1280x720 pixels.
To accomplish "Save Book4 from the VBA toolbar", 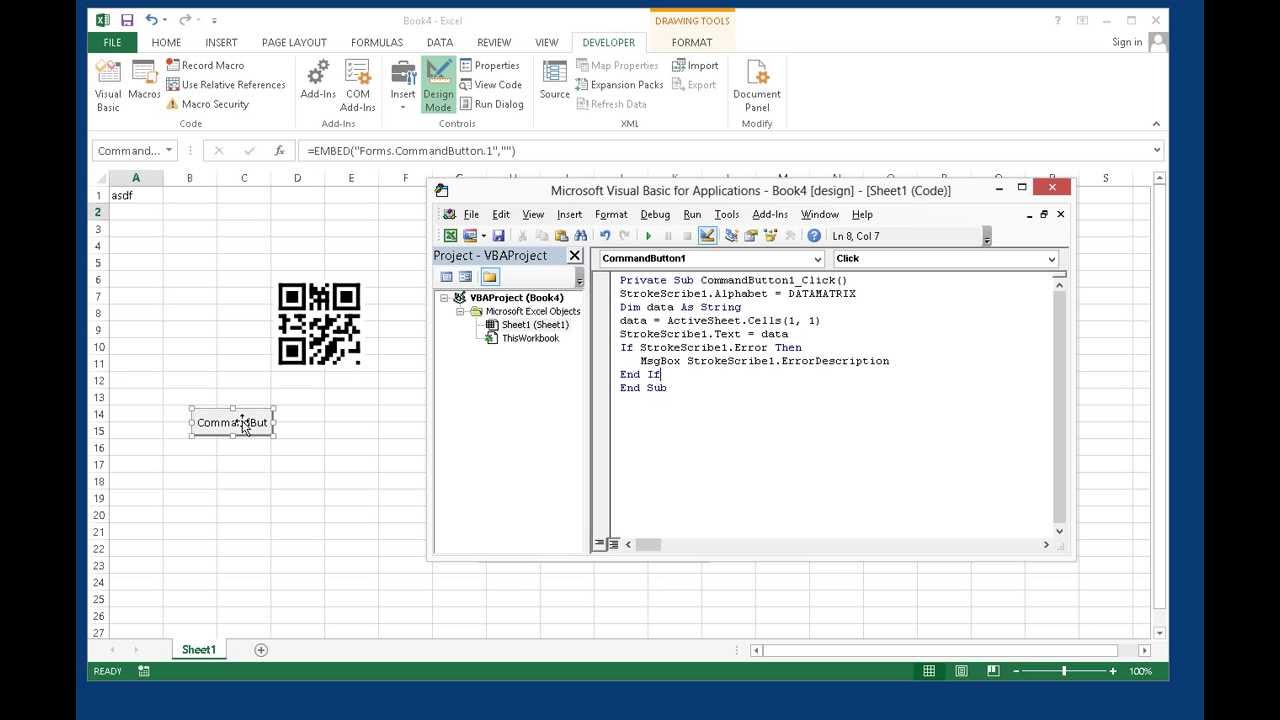I will (498, 236).
